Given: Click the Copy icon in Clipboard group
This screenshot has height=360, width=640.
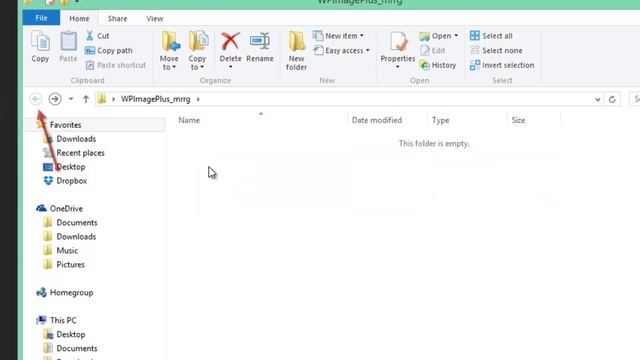Looking at the screenshot, I should click(40, 42).
